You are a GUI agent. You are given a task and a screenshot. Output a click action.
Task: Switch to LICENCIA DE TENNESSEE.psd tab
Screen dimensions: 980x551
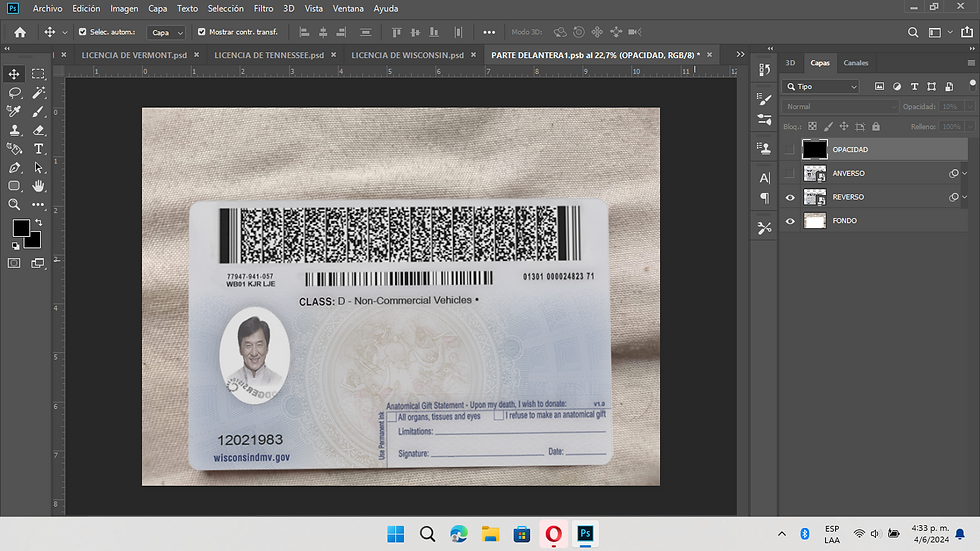click(x=269, y=55)
